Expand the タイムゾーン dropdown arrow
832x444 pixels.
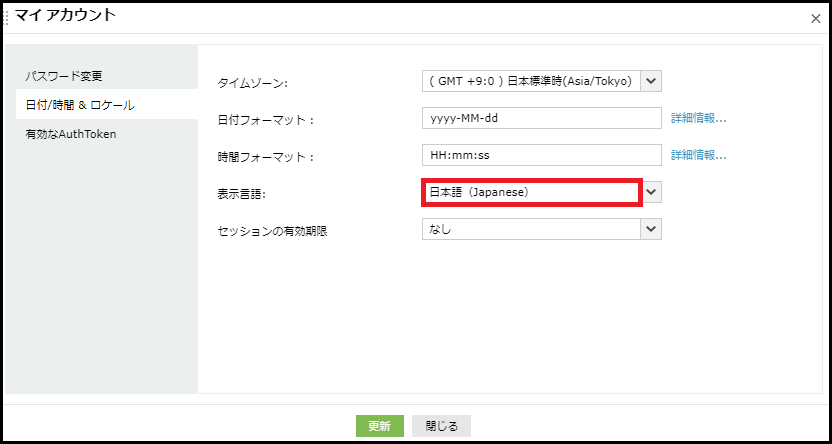(x=651, y=81)
